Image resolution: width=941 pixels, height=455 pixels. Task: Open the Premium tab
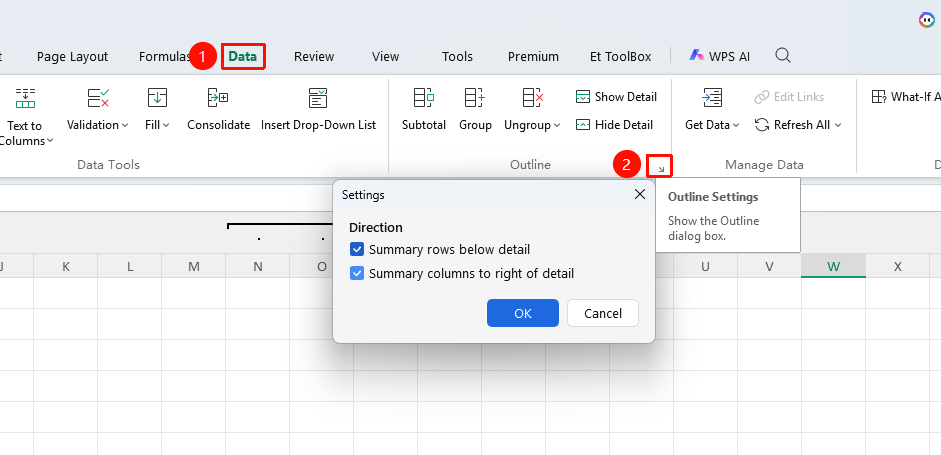pos(534,56)
